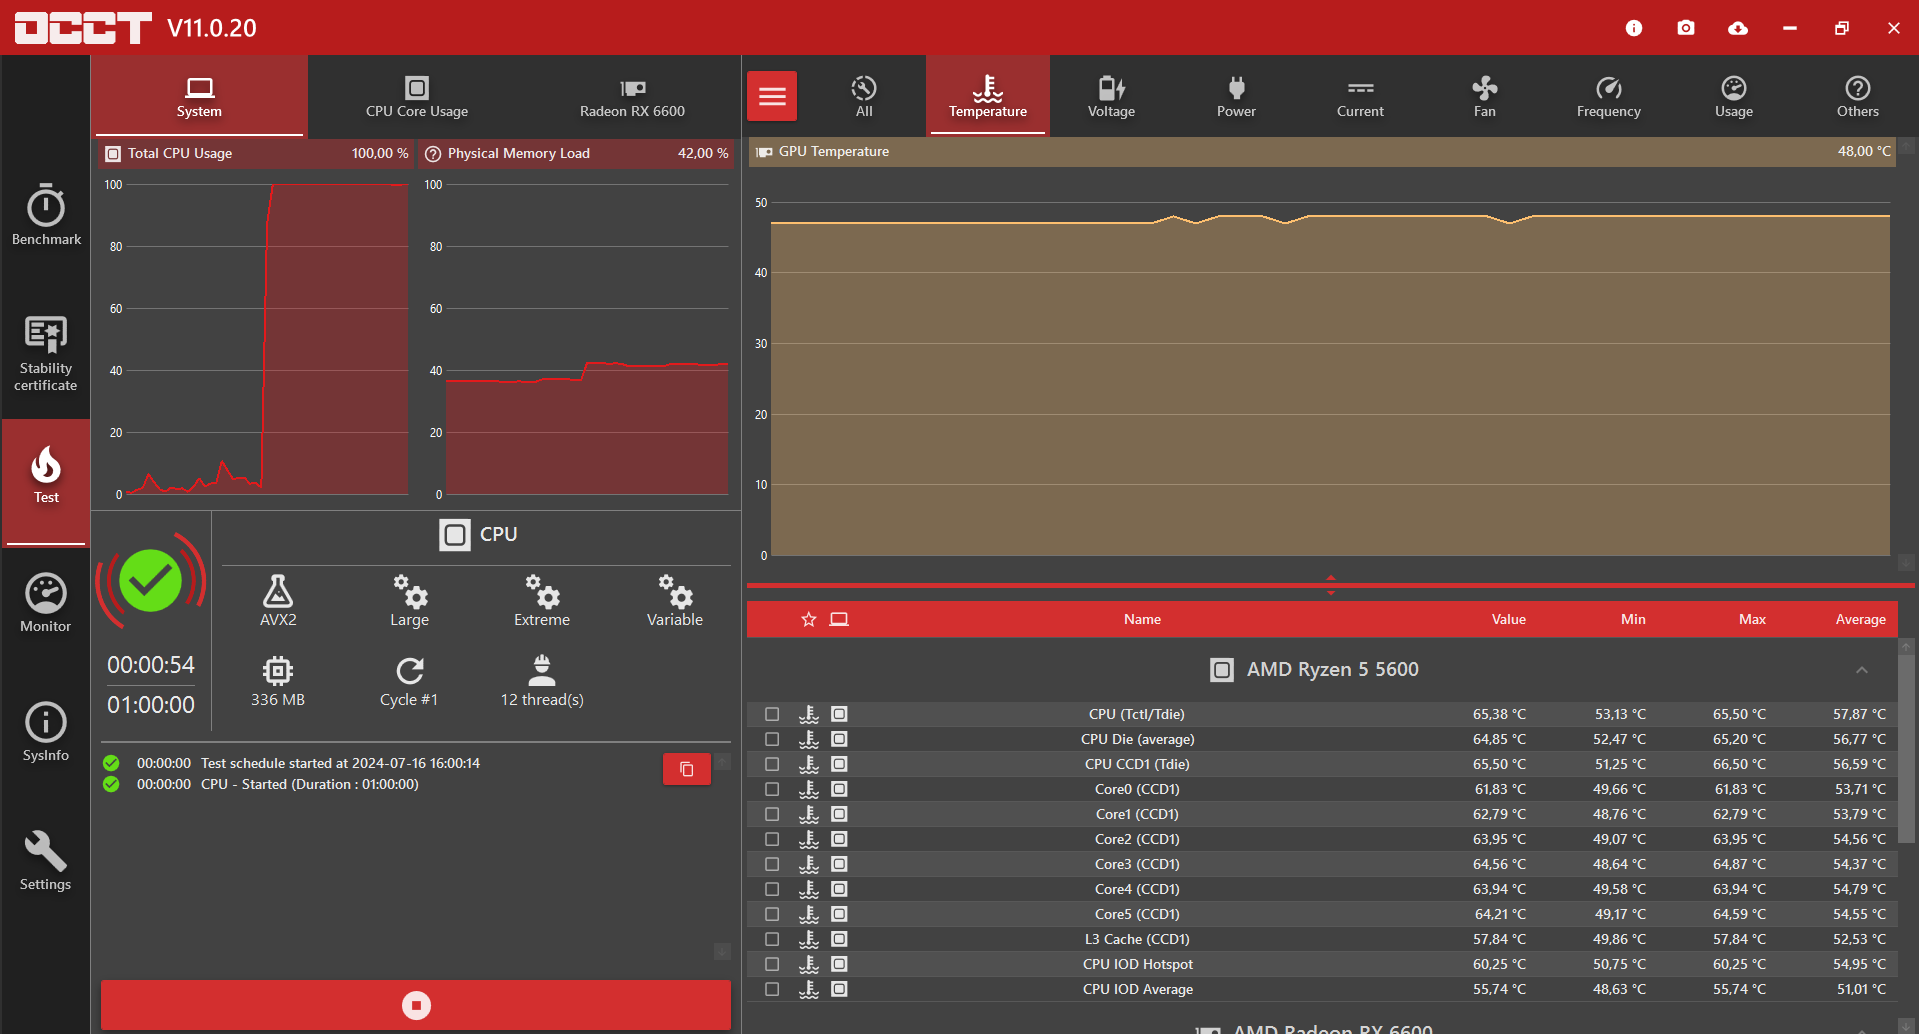Enable the CPU IOD Hotspot checkbox
Image resolution: width=1919 pixels, height=1034 pixels.
pyautogui.click(x=772, y=964)
